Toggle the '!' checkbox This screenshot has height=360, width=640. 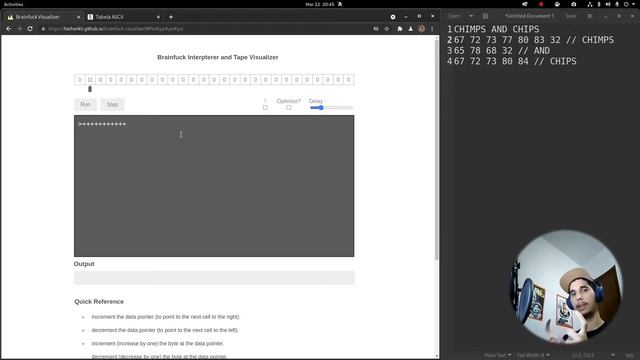265,107
